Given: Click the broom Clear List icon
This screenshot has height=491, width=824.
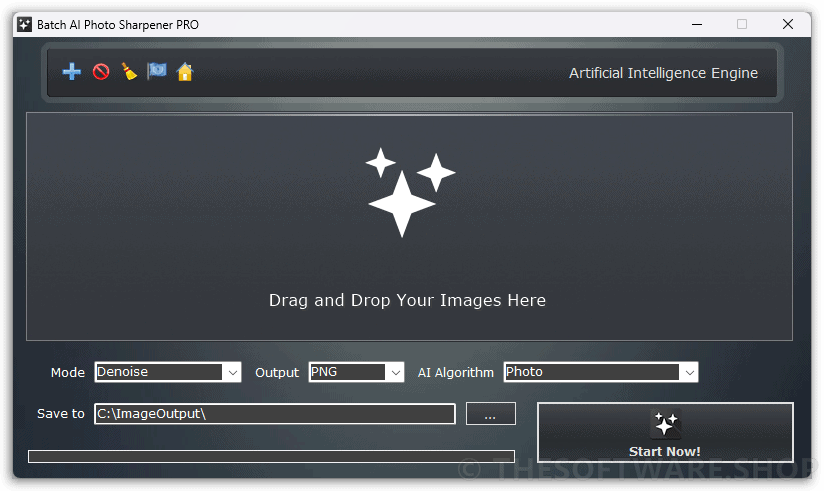Looking at the screenshot, I should [129, 71].
